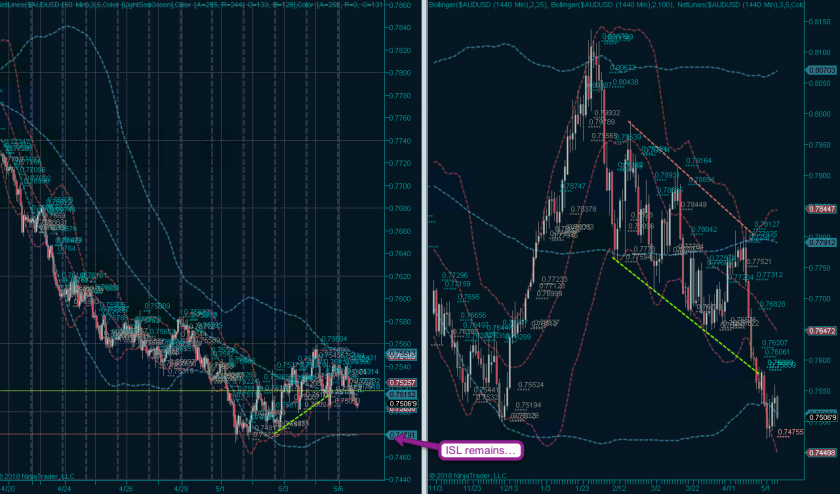Select the blue 0.75152 price marker
The width and height of the screenshot is (840, 494).
coord(402,394)
